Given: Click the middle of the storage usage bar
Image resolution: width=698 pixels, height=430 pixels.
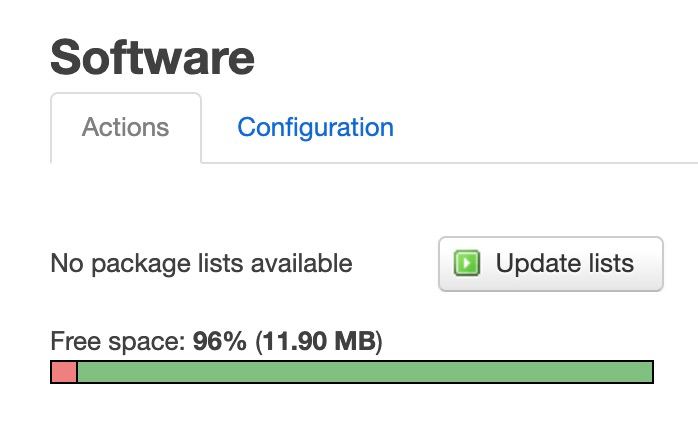Looking at the screenshot, I should 352,372.
